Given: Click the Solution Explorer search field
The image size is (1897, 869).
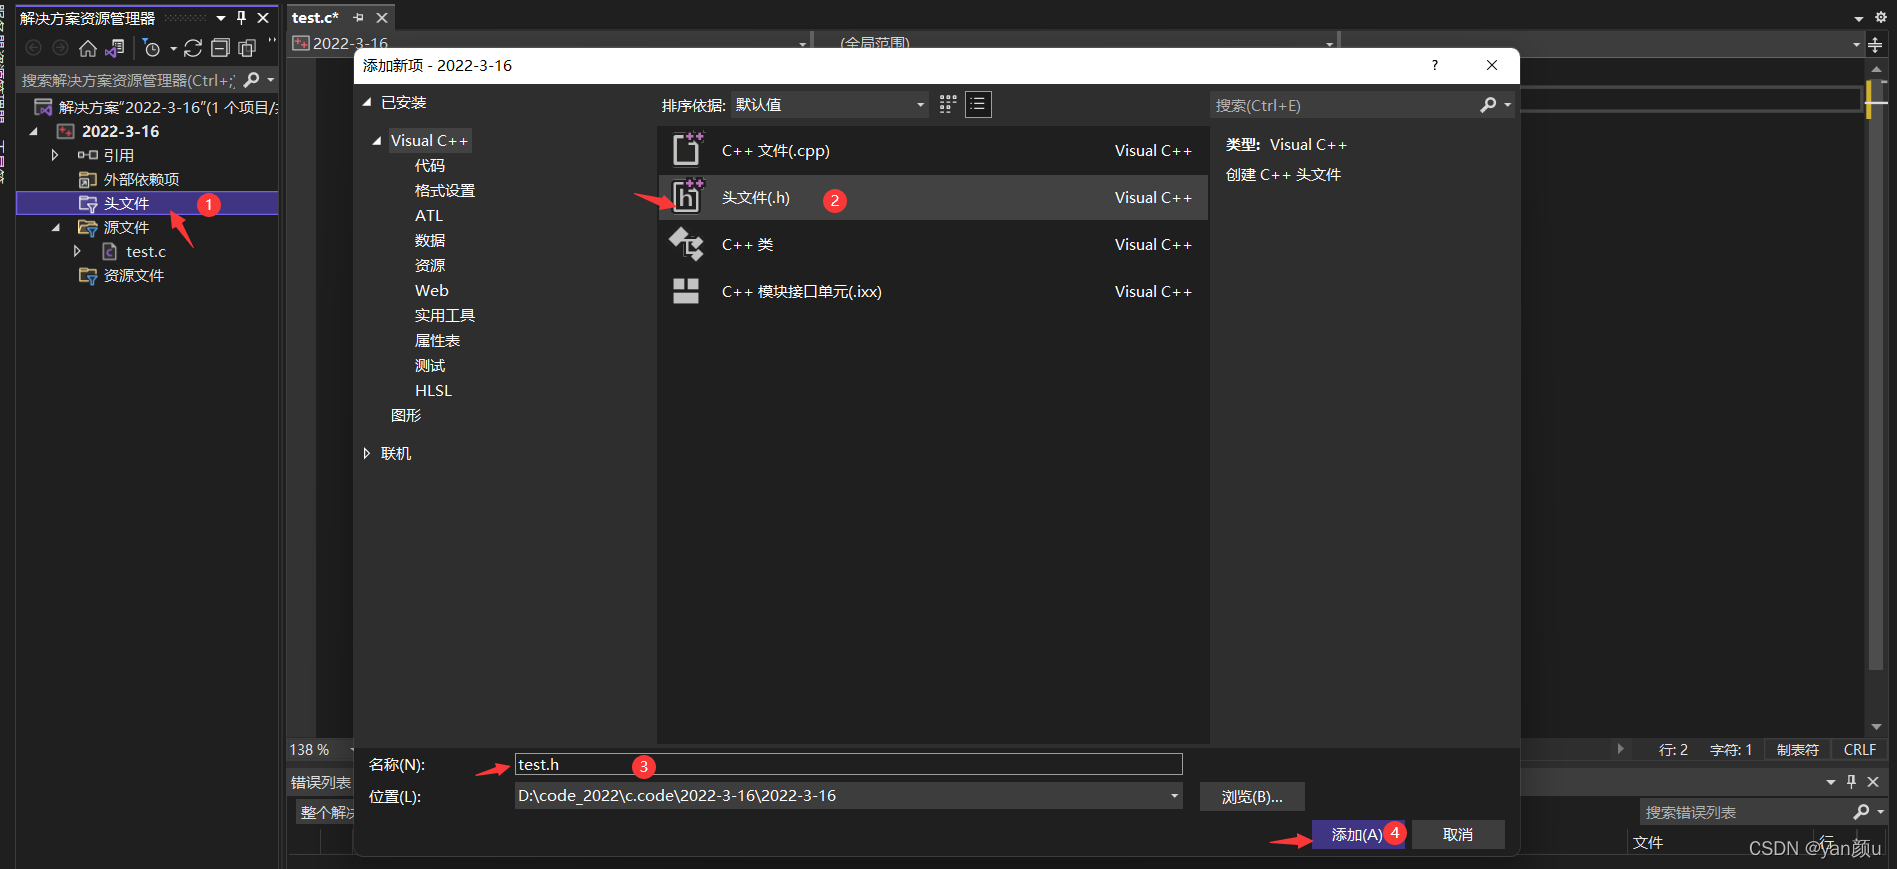Looking at the screenshot, I should click(129, 80).
